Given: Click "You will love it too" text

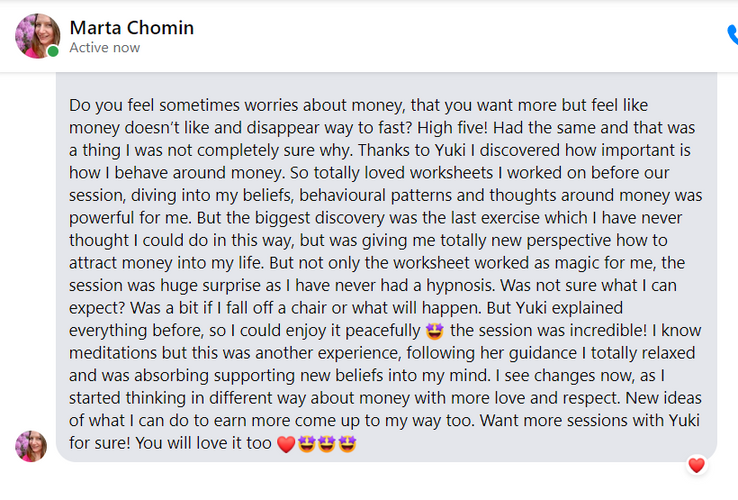Looking at the screenshot, I should [203, 443].
